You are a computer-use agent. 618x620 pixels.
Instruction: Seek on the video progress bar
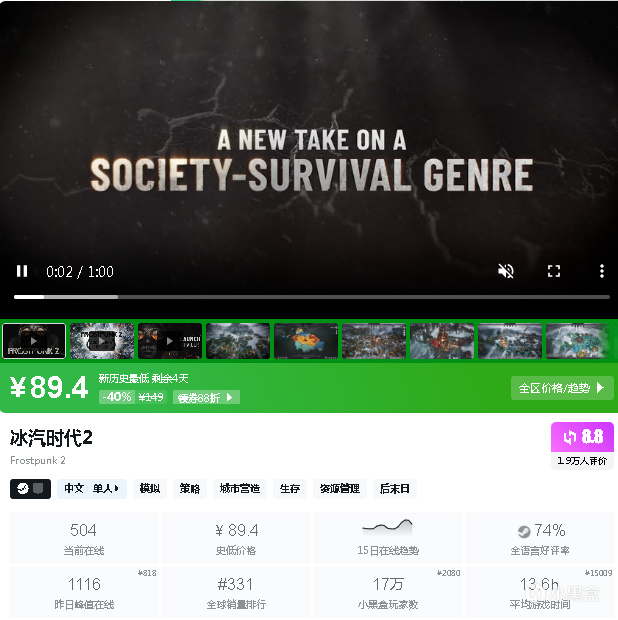(x=312, y=297)
